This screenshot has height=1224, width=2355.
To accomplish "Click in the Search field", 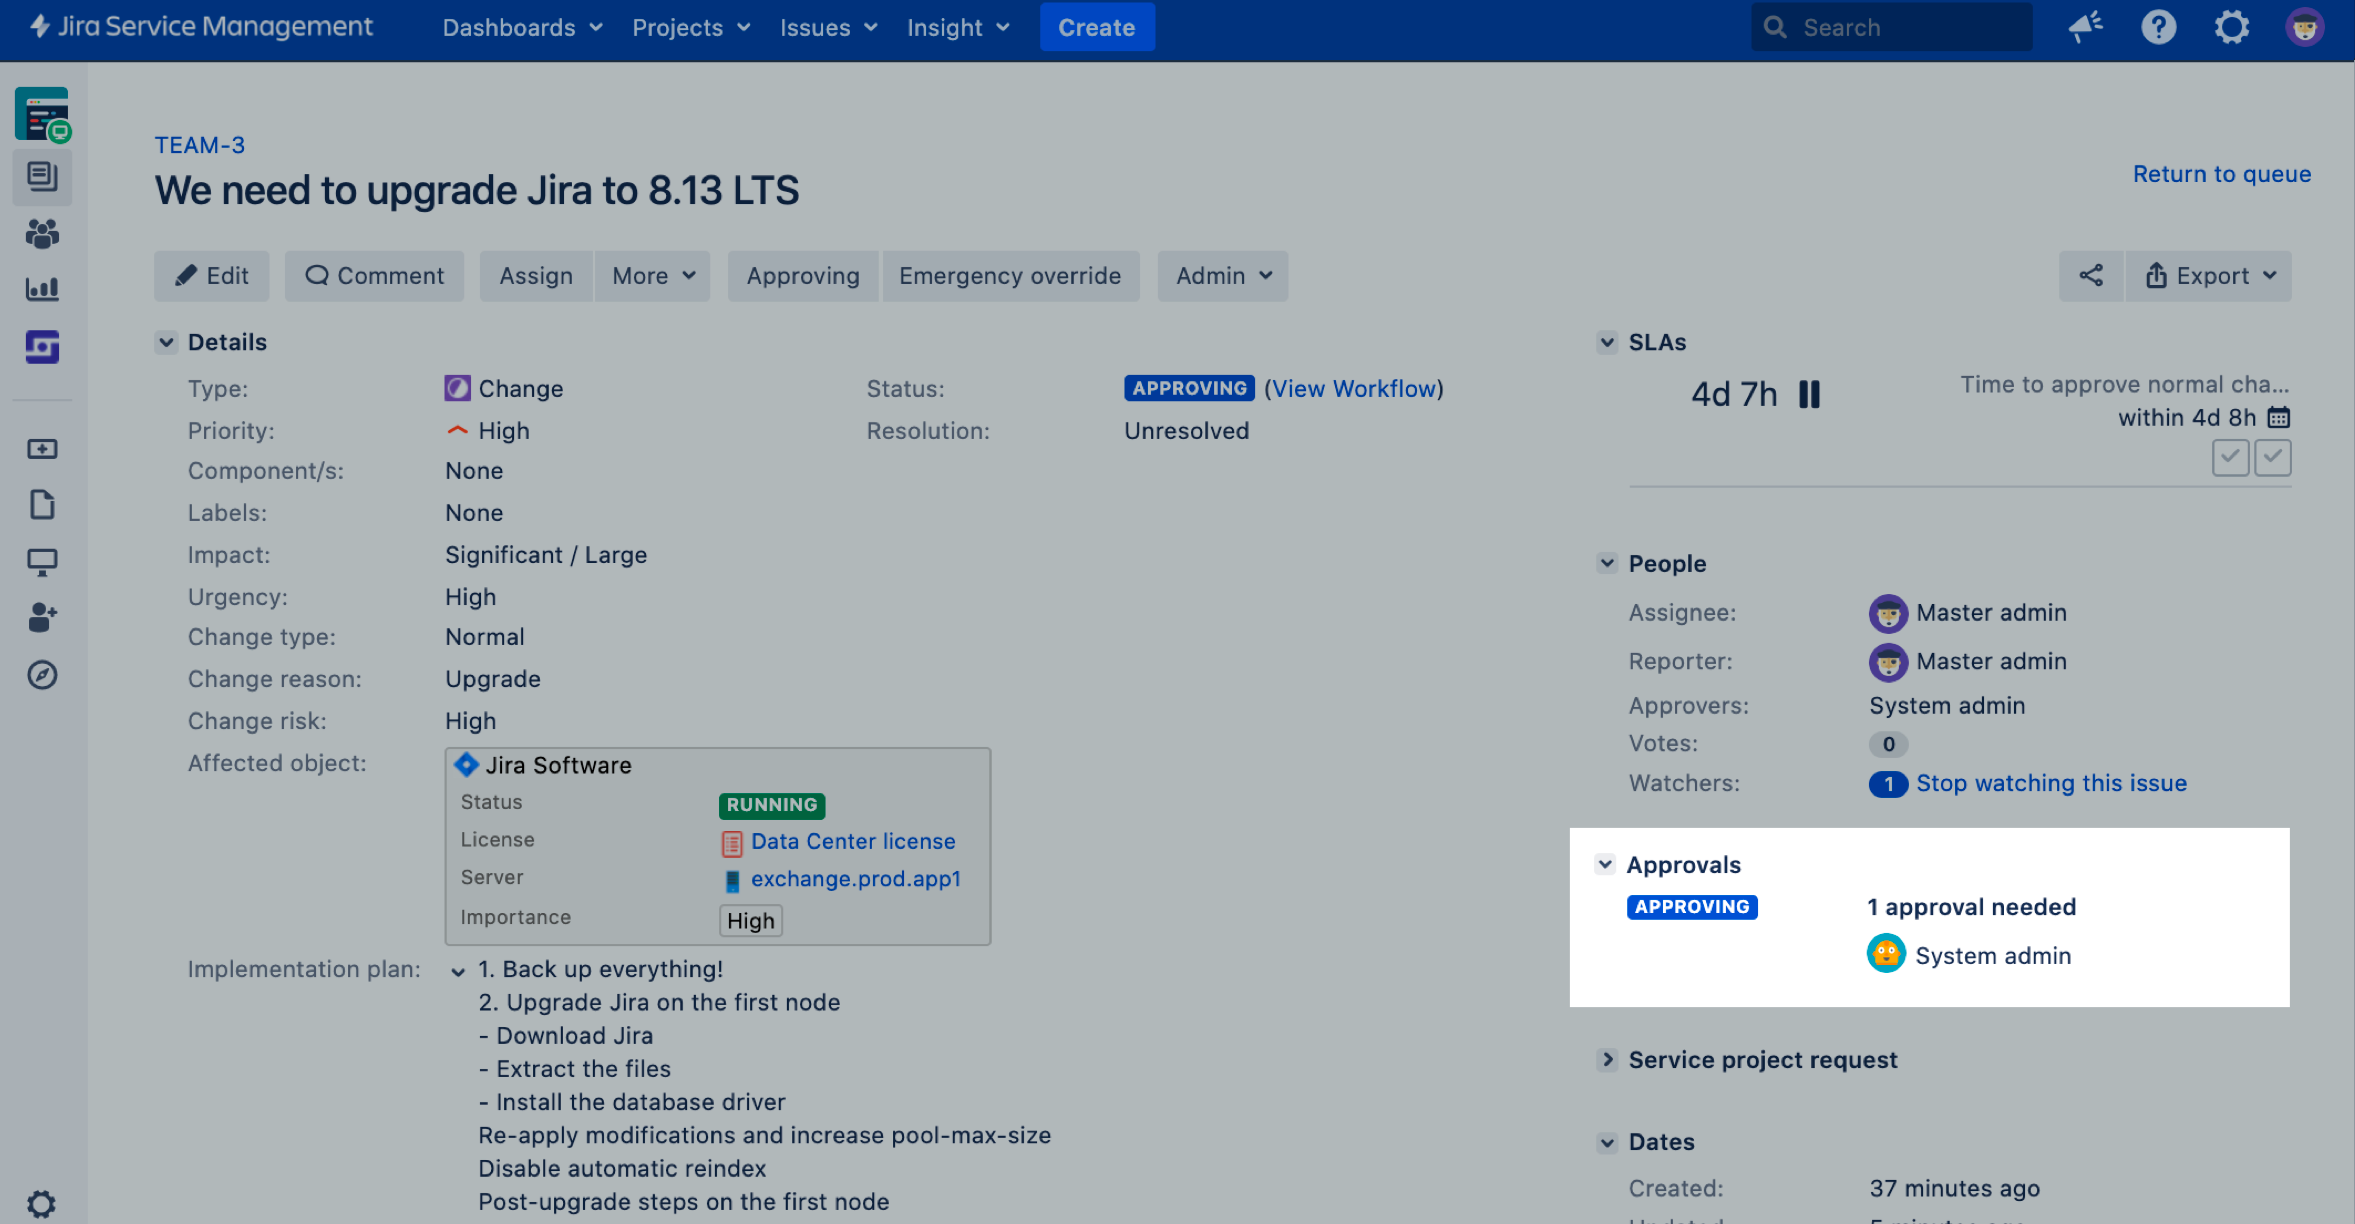I will (1891, 27).
